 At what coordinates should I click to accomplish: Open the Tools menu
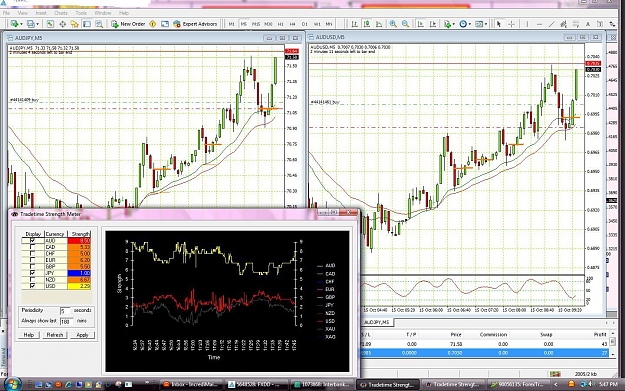(x=81, y=13)
